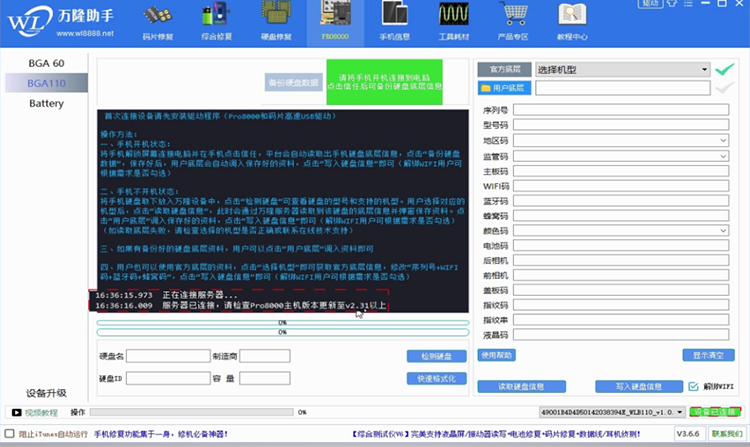Click the 硬盘名 disk name field
The width and height of the screenshot is (750, 447).
168,356
